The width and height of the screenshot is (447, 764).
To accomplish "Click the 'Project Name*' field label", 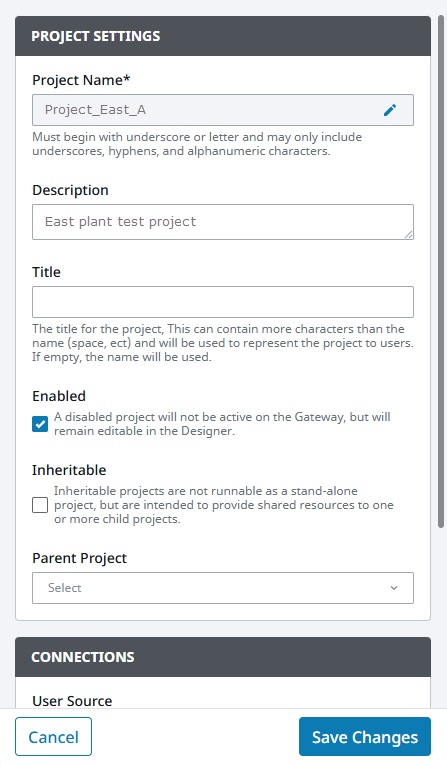I will click(81, 80).
